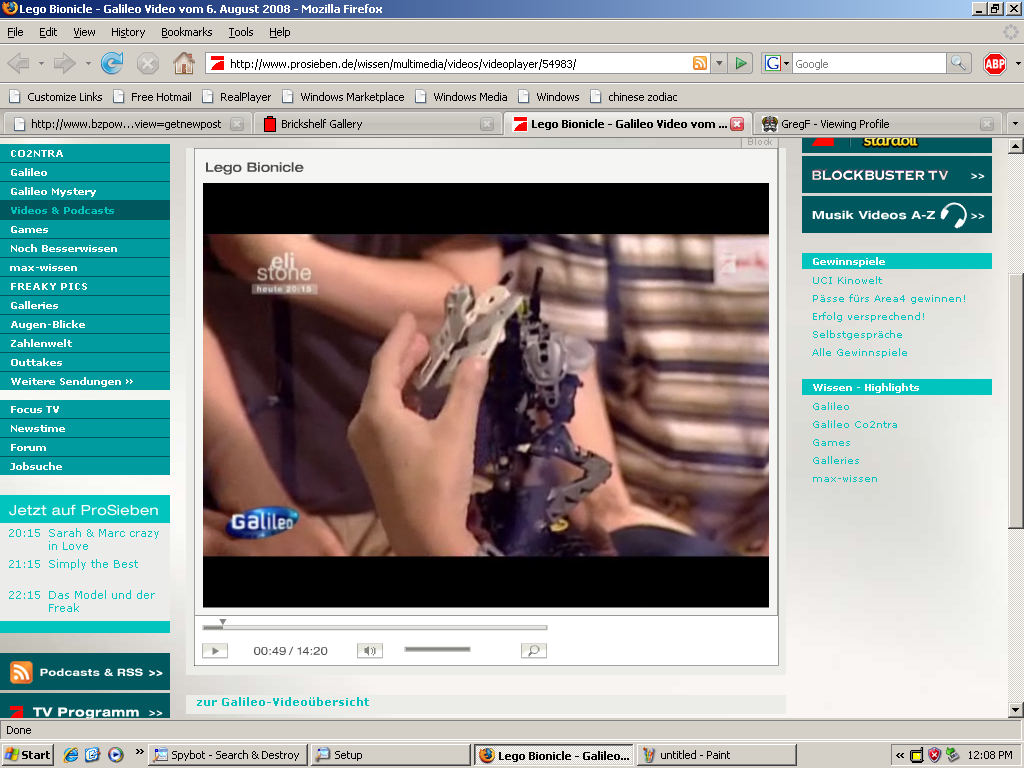The height and width of the screenshot is (768, 1024).
Task: Open the Windows Start button
Action: tap(27, 755)
